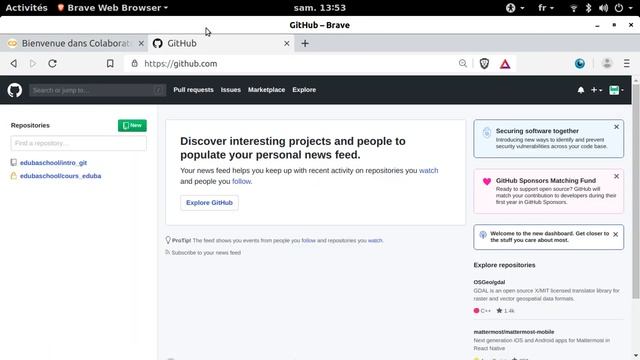
Task: Open the edubaschool/intro_git repository
Action: 53,162
